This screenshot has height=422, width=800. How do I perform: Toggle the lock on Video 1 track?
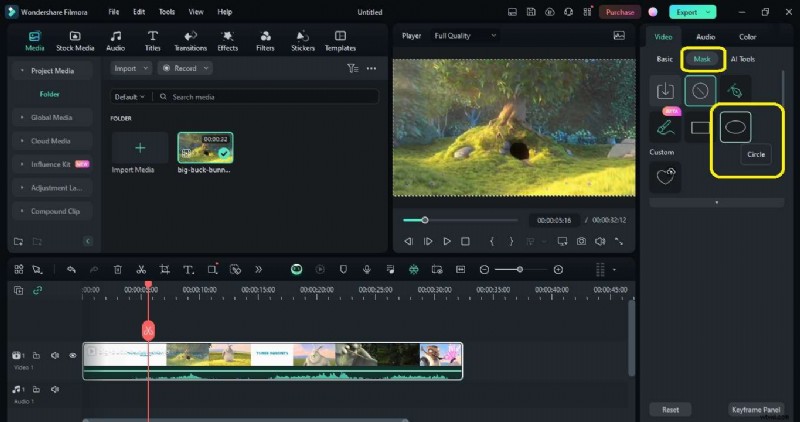pyautogui.click(x=36, y=355)
